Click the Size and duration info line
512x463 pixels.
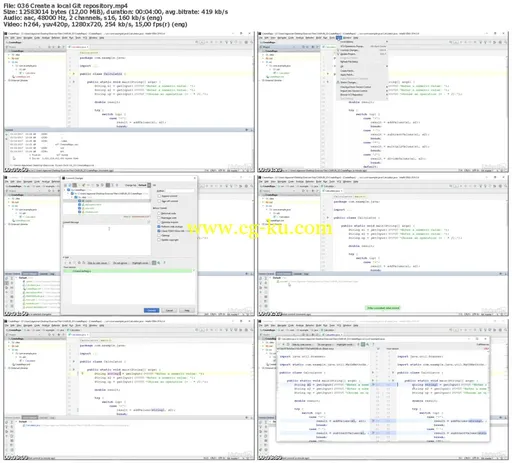pyautogui.click(x=116, y=12)
